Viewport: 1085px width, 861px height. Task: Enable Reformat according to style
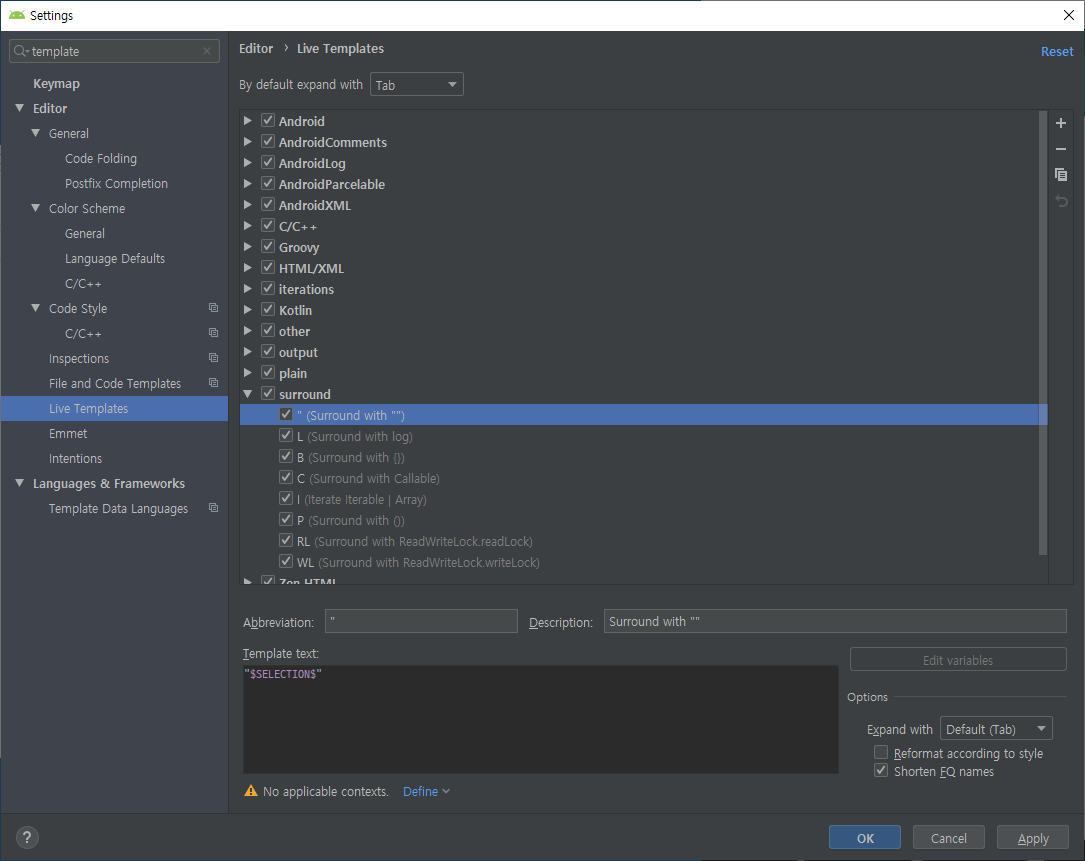tap(881, 752)
